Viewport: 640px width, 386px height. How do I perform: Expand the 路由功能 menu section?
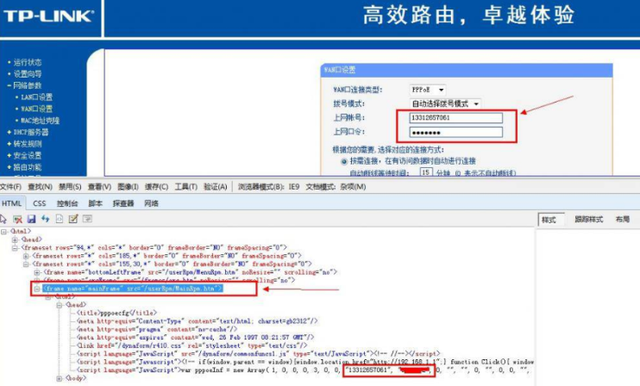tap(27, 167)
